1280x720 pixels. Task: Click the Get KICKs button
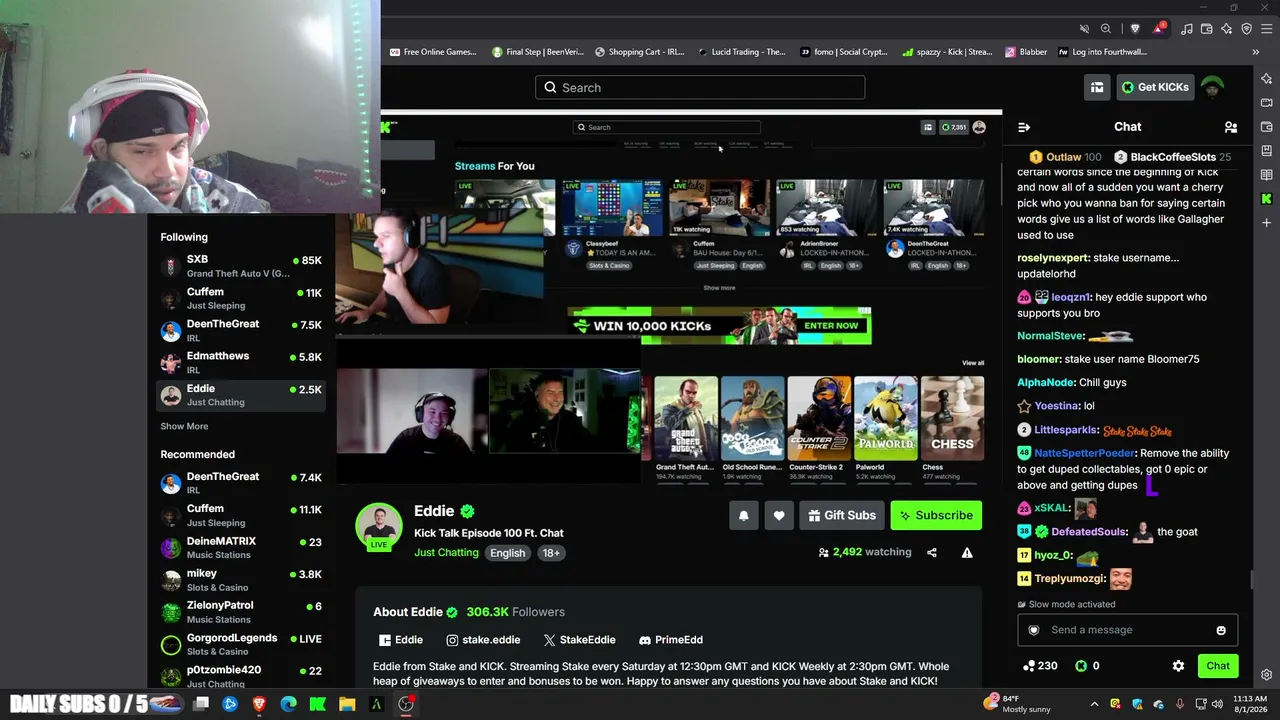[1155, 87]
